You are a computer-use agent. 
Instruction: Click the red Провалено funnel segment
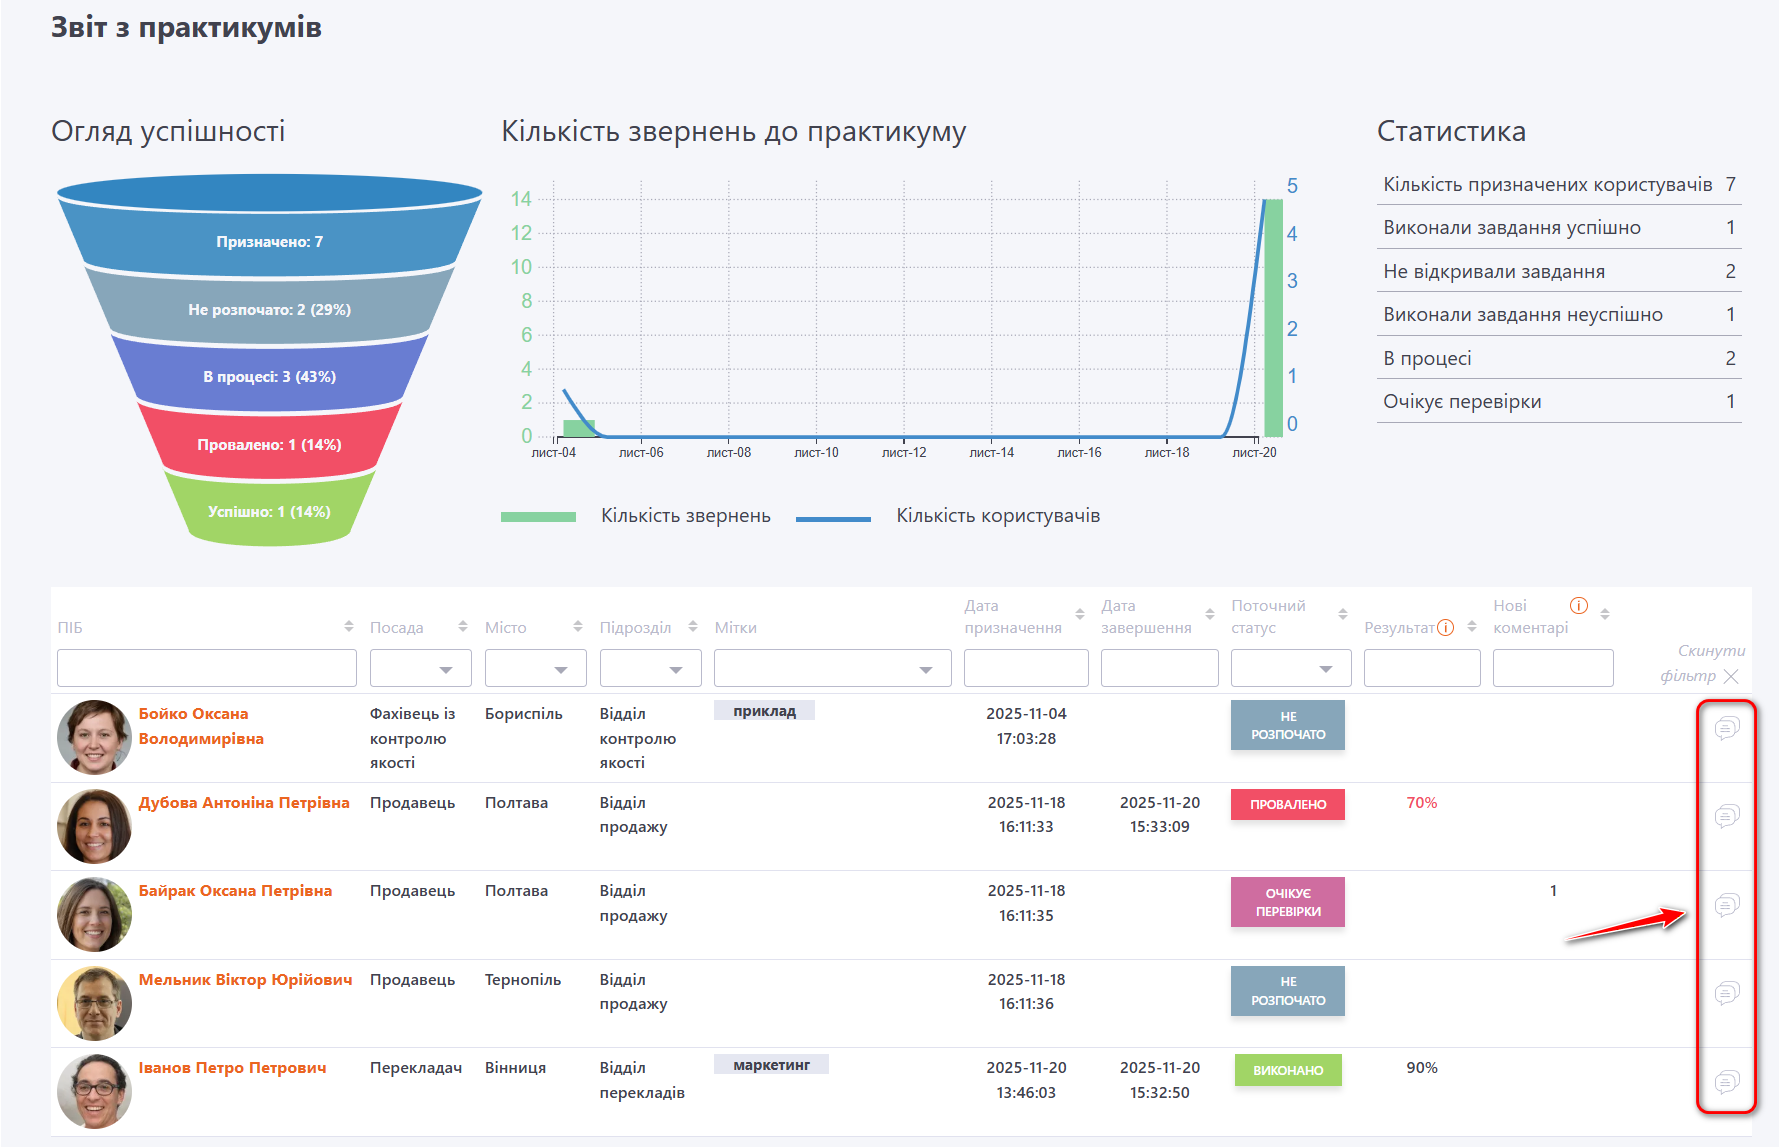[x=269, y=444]
